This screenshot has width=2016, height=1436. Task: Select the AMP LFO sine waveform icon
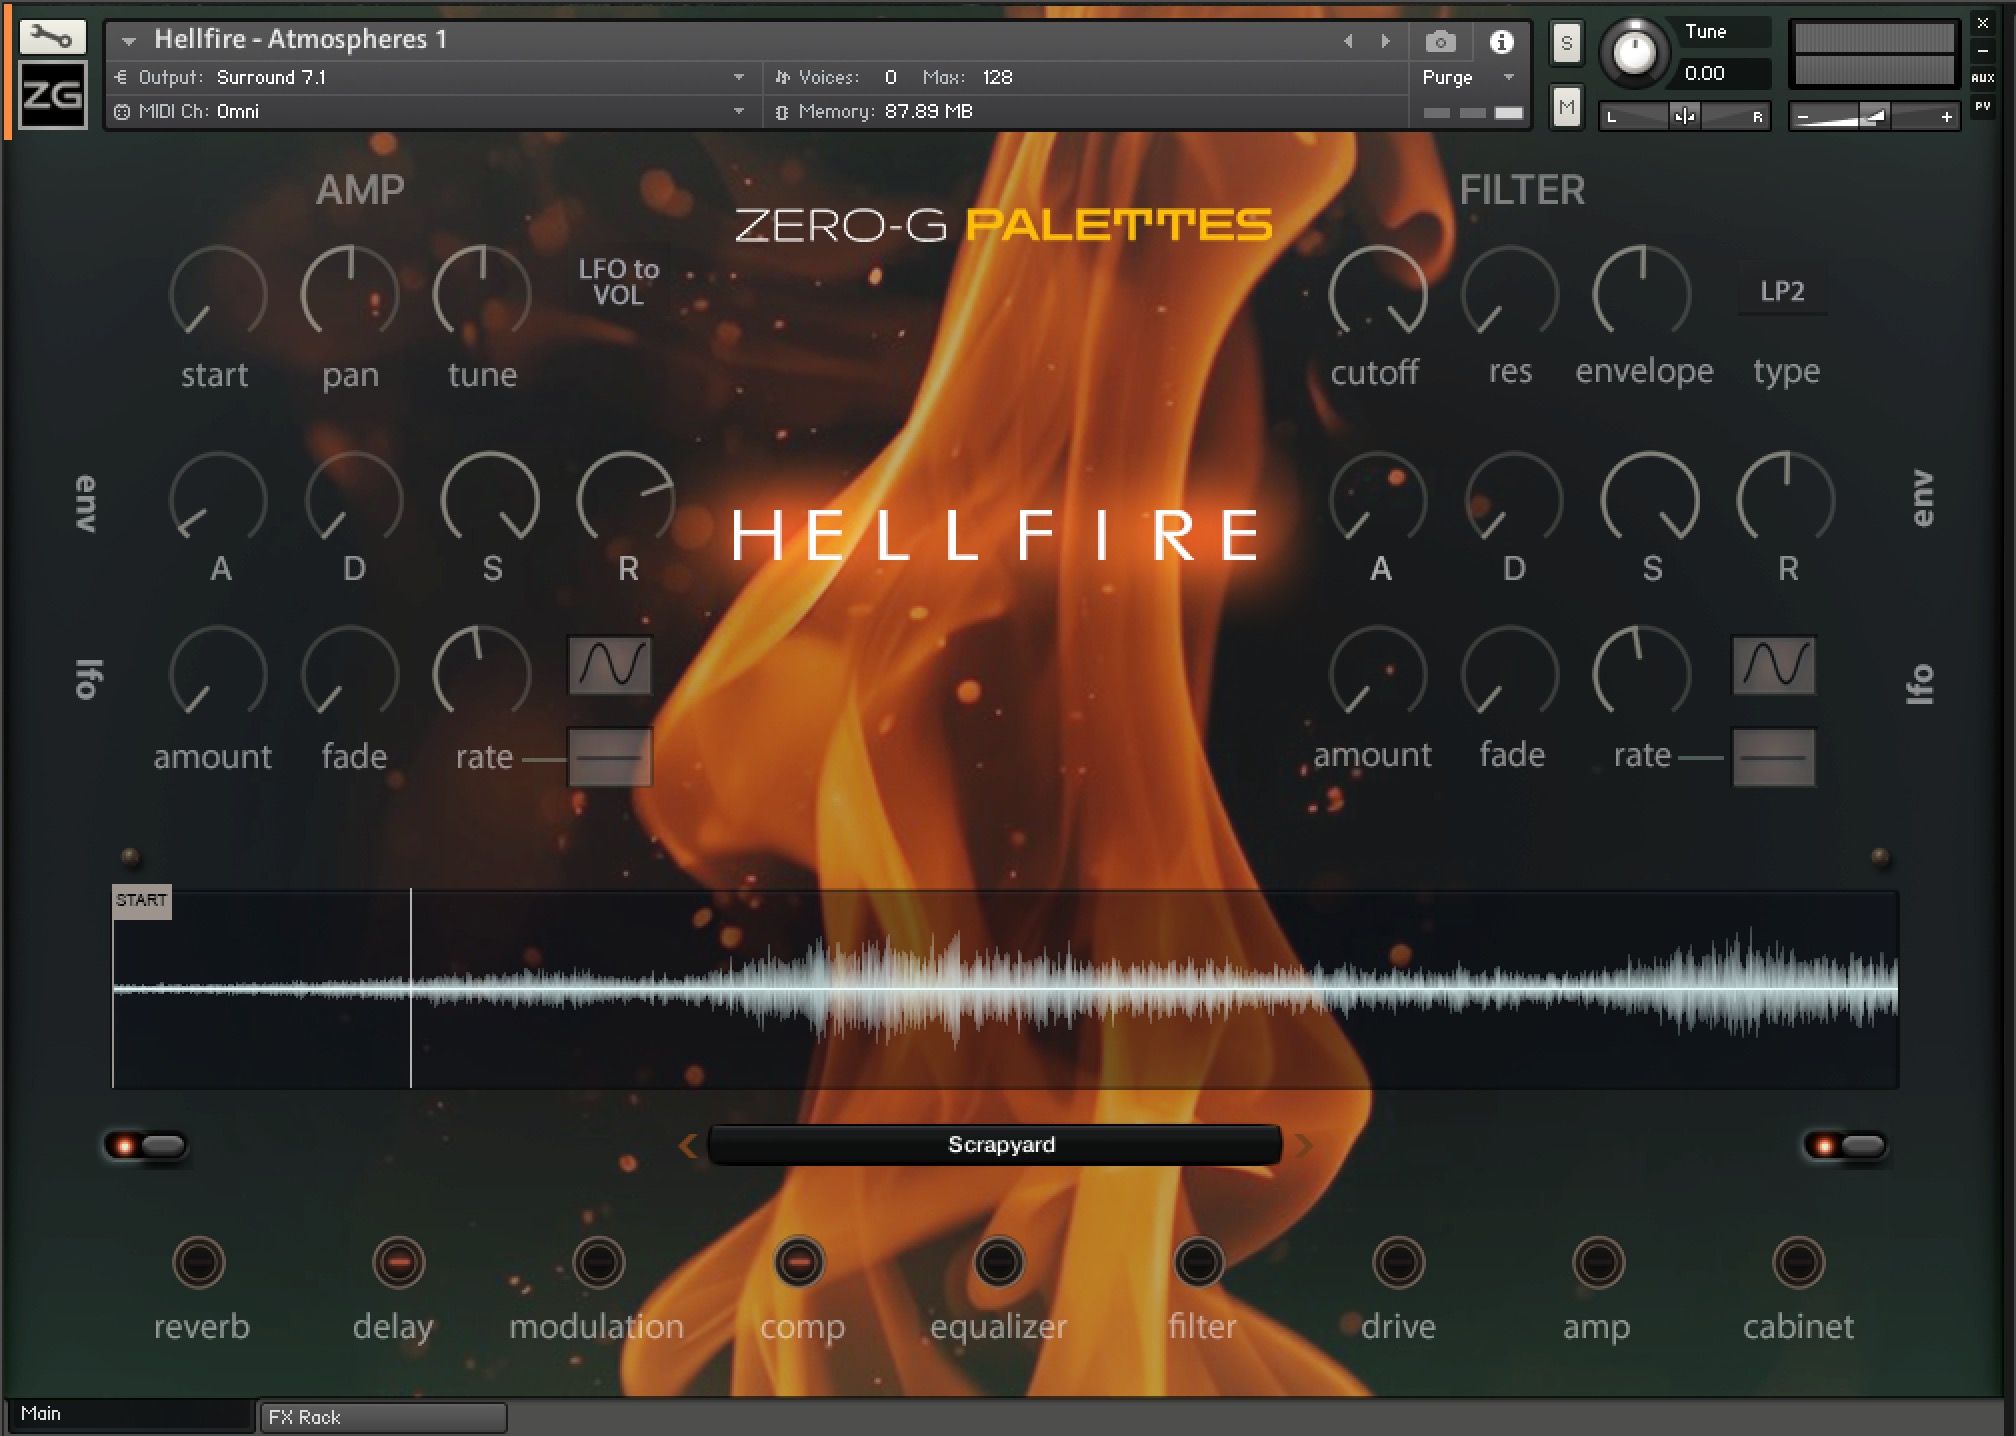[x=610, y=665]
